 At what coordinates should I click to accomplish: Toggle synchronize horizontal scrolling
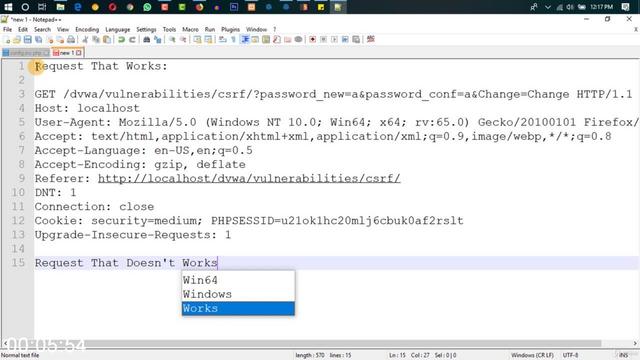(x=208, y=39)
